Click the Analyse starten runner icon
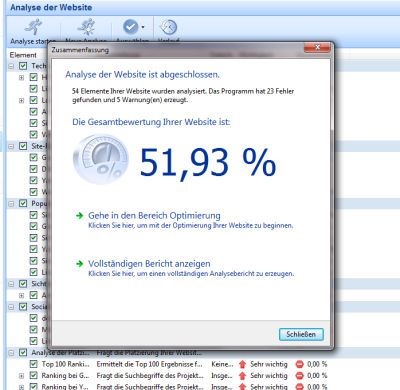Screen dimensions: 400x390 point(33,27)
